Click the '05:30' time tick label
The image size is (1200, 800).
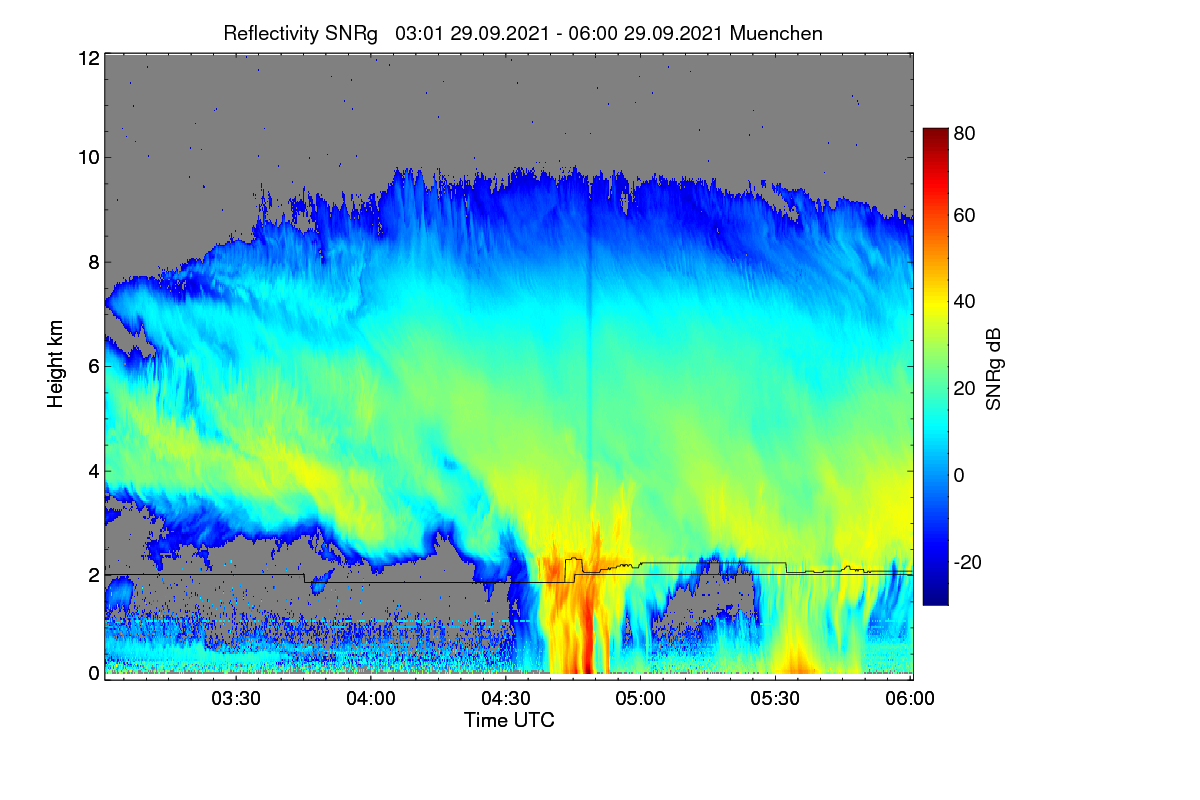point(777,699)
